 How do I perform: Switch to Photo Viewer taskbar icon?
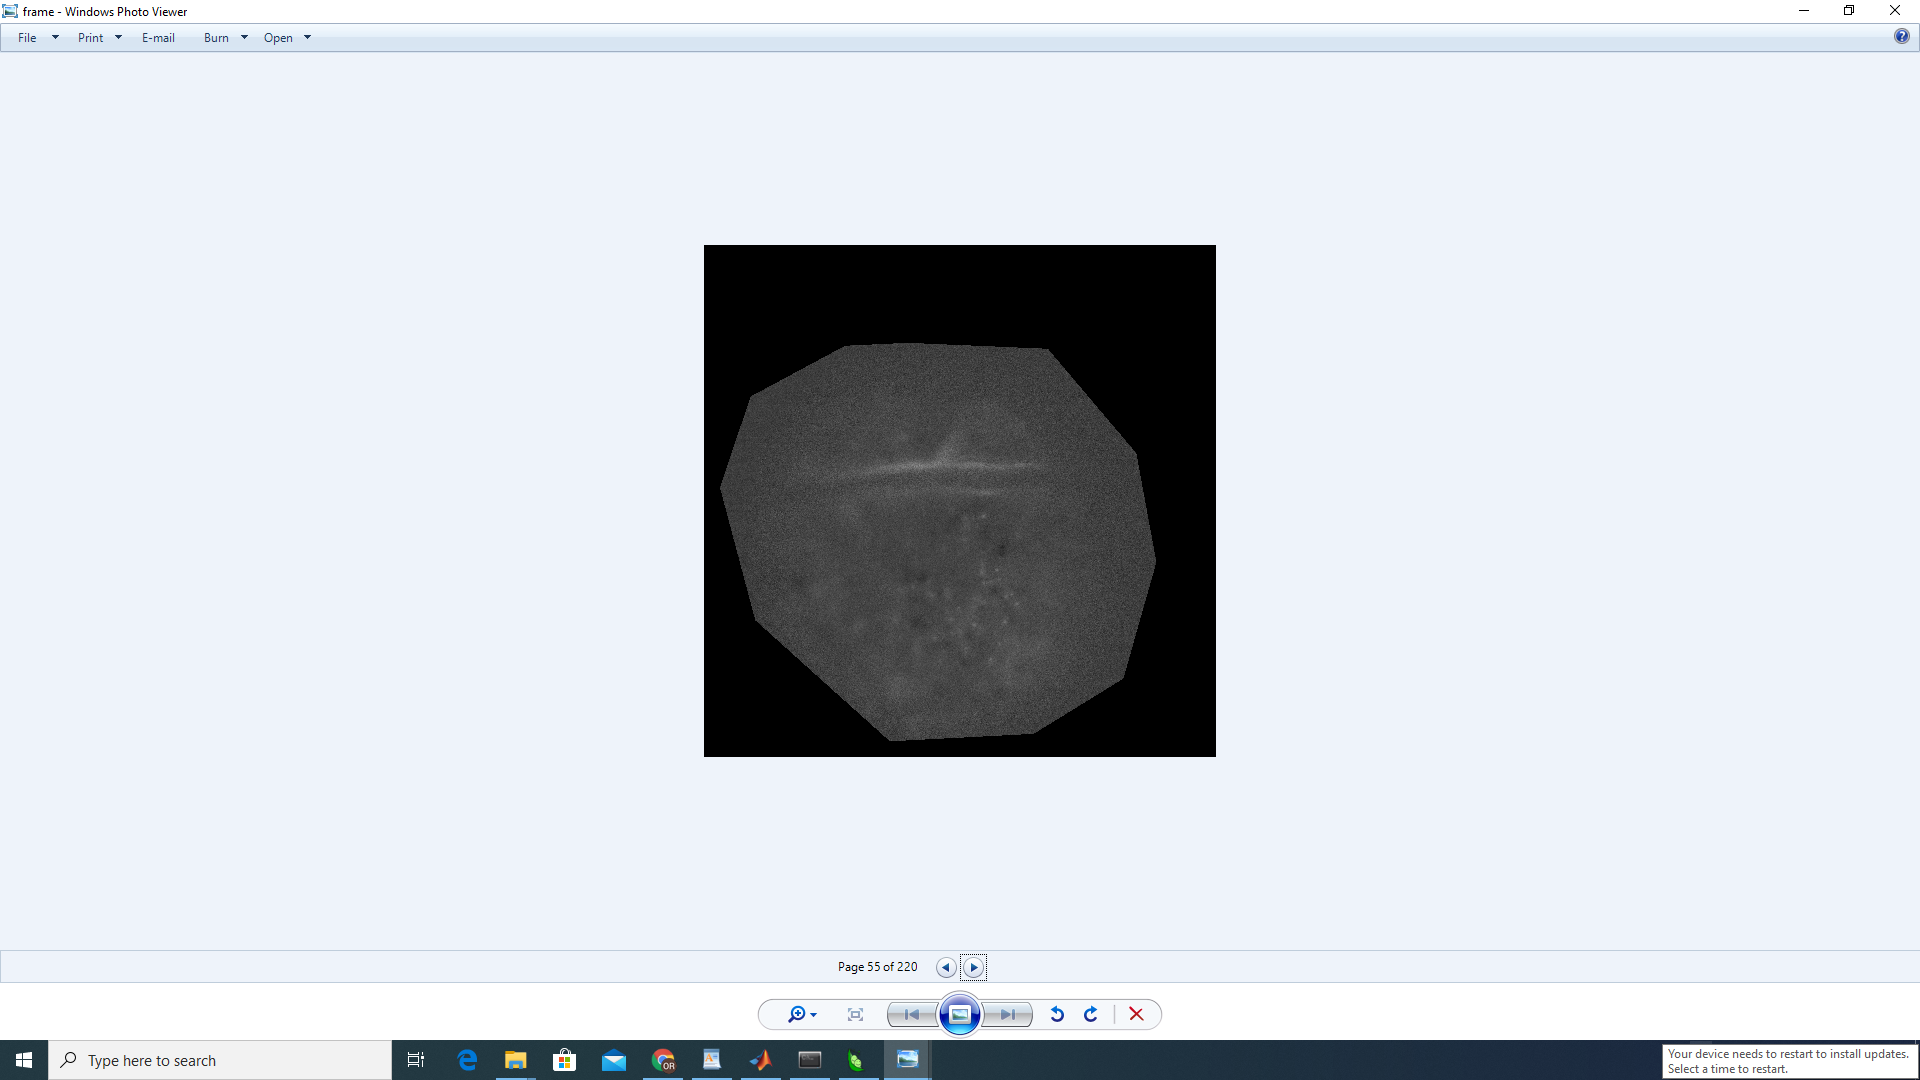tap(908, 1060)
